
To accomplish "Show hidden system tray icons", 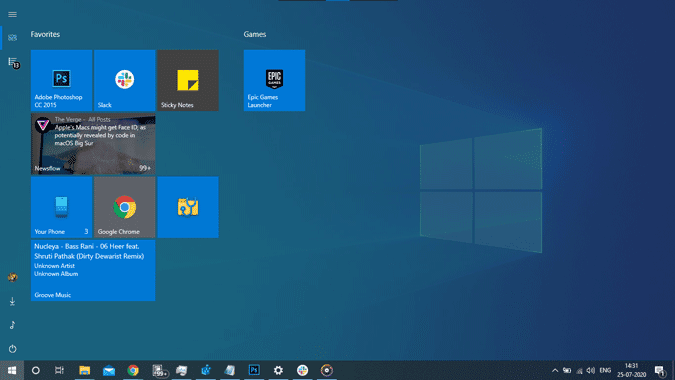I will (x=555, y=370).
